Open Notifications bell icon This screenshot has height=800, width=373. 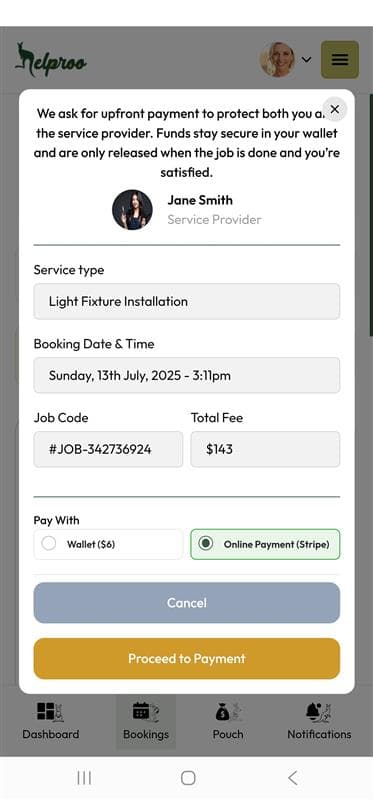click(x=319, y=713)
